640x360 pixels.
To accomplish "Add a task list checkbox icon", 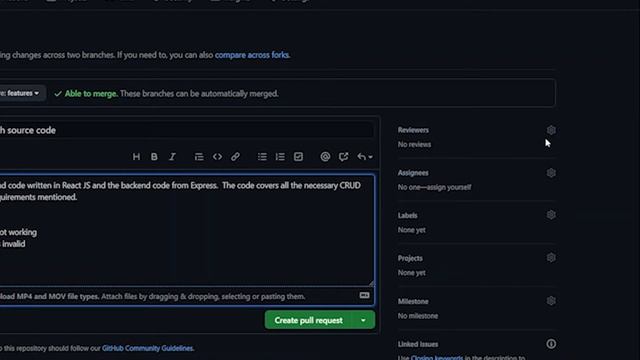I will (x=298, y=157).
